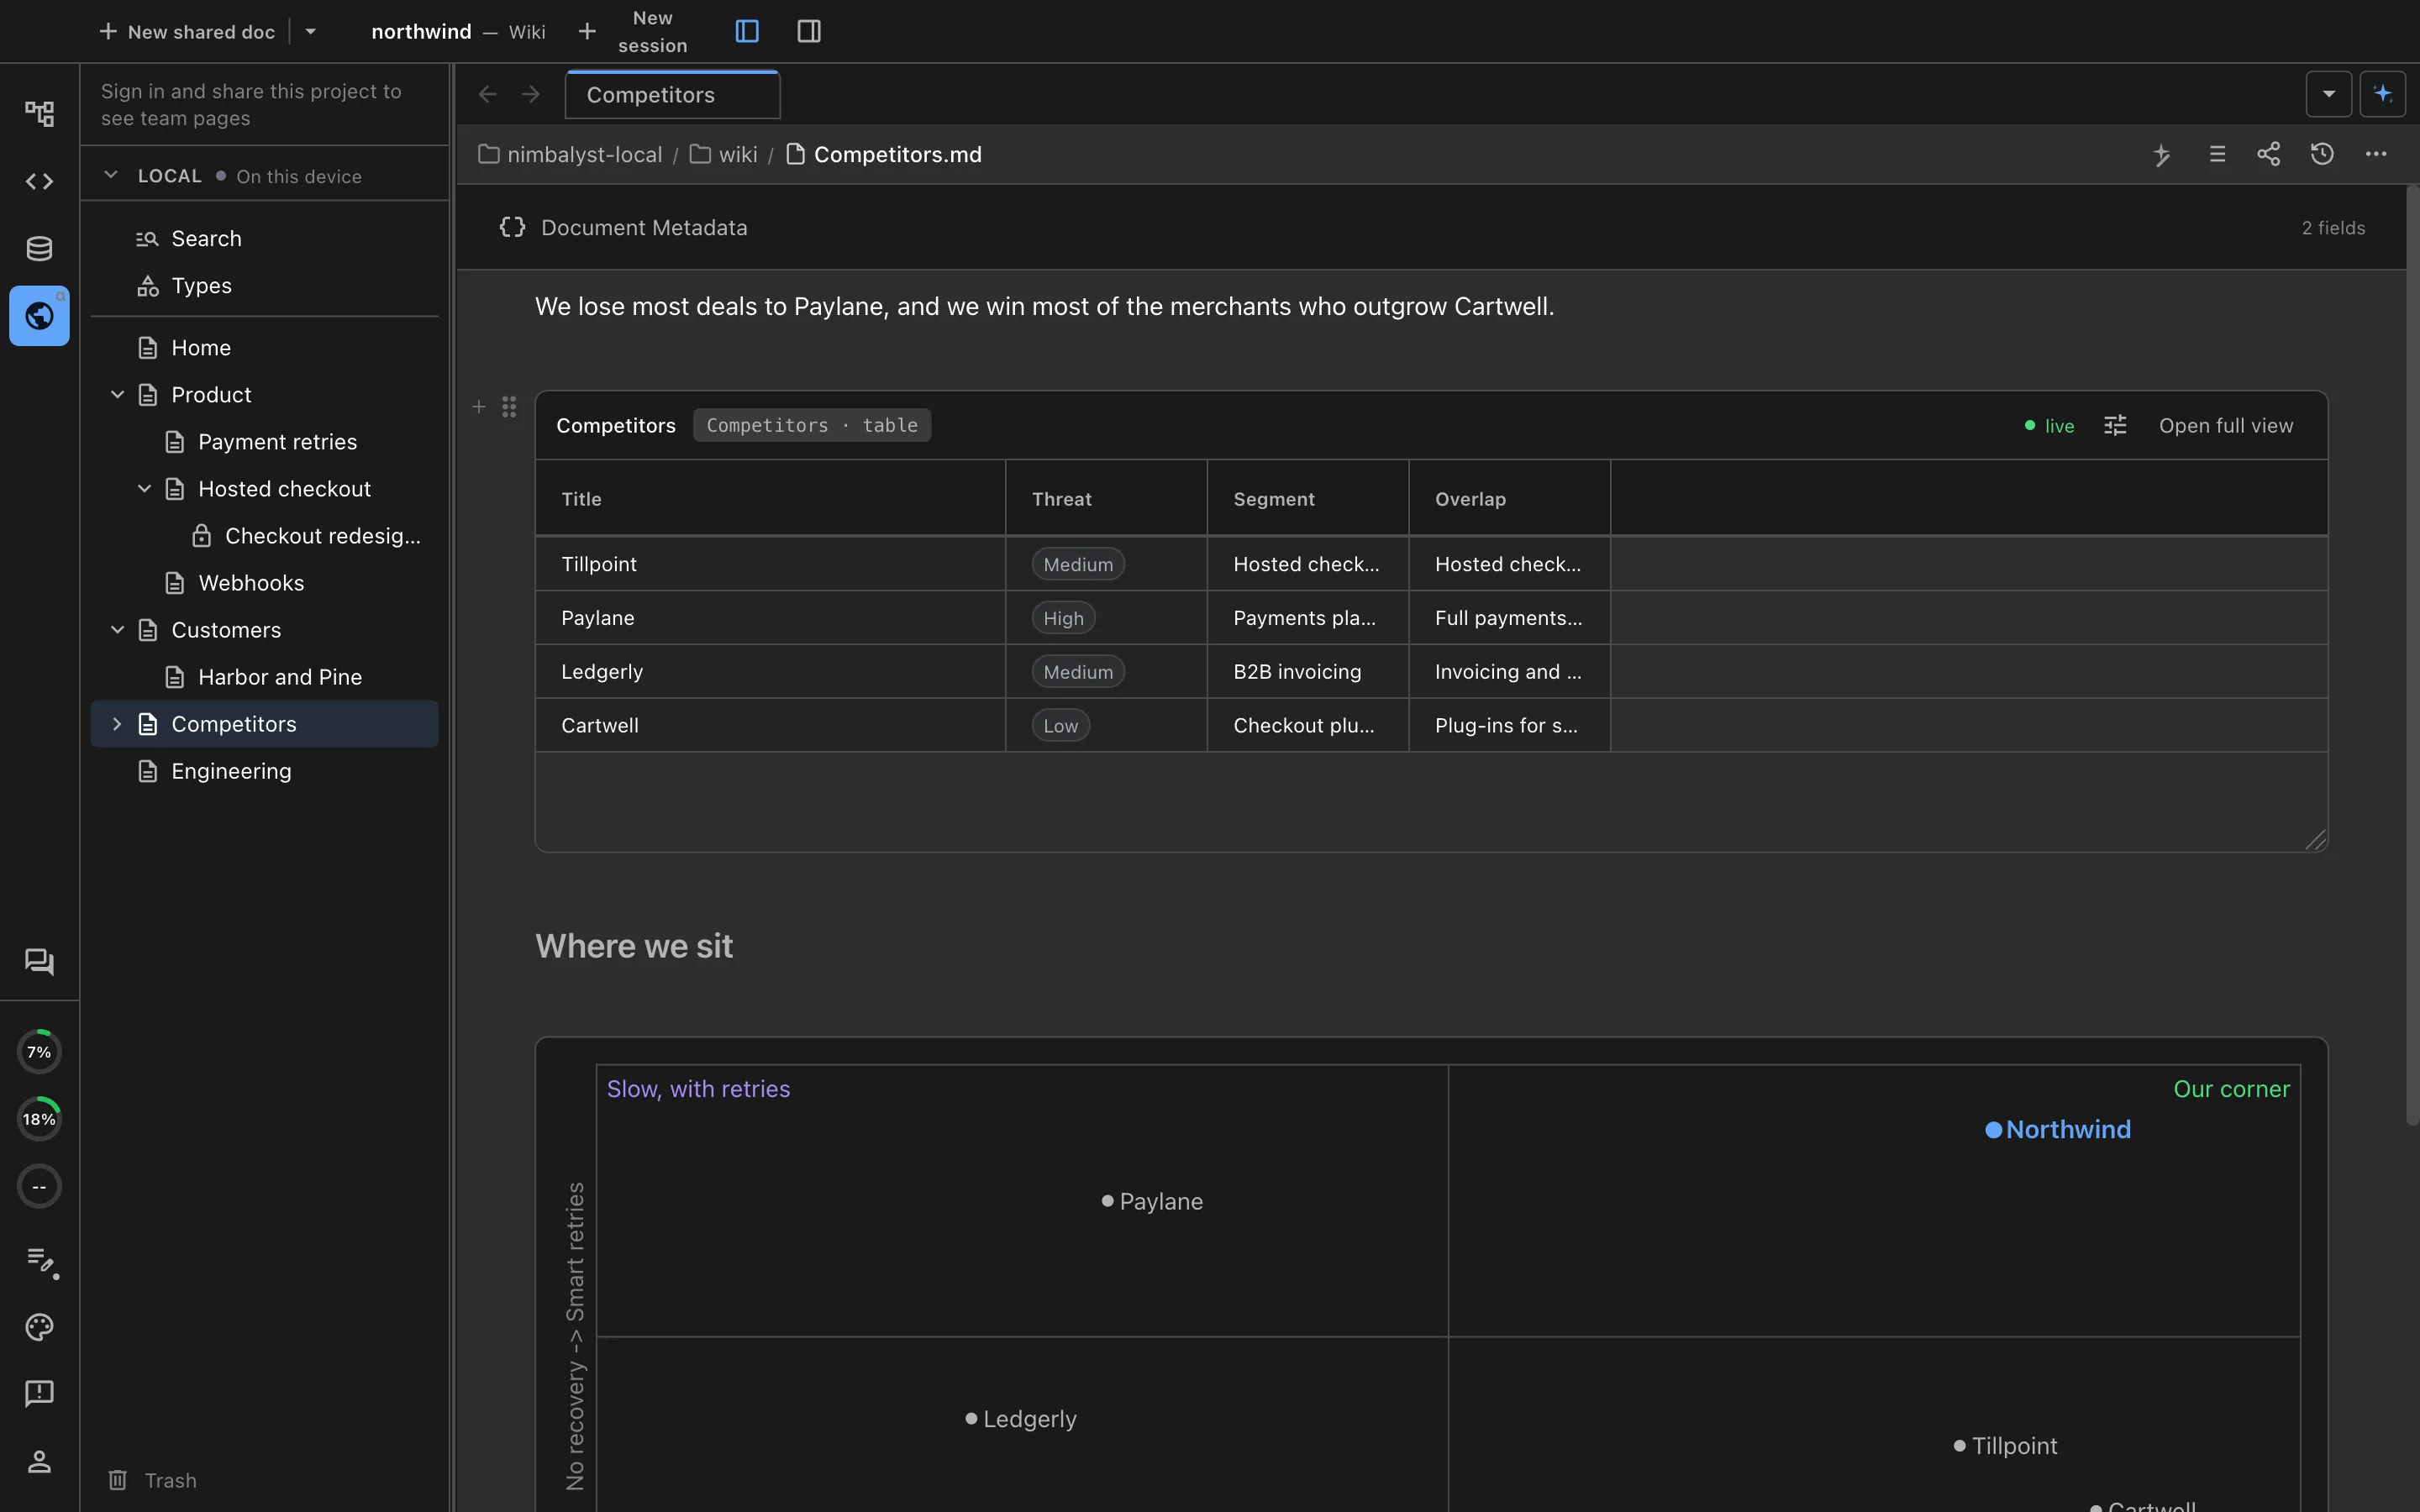
Task: Click the 18% usage ring indicator
Action: click(x=39, y=1119)
